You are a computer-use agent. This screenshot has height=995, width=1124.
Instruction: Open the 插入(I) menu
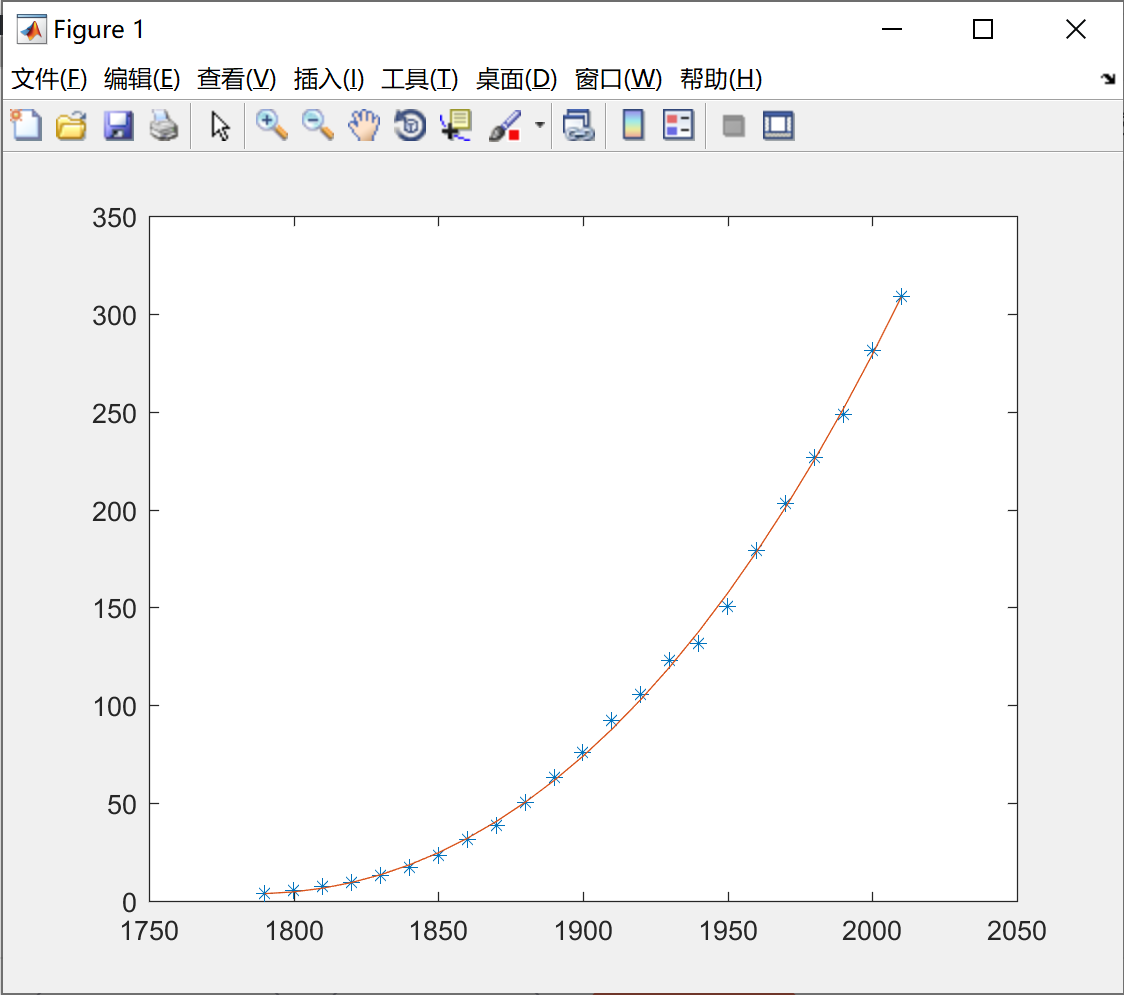point(329,79)
